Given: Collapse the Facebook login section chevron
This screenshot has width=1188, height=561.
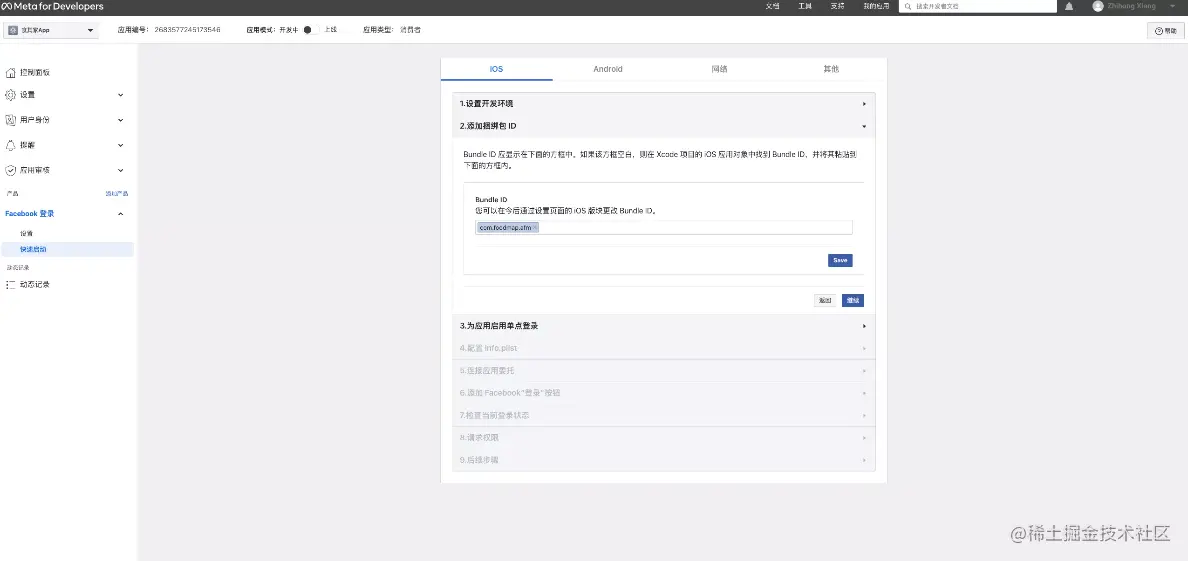Looking at the screenshot, I should click(120, 214).
